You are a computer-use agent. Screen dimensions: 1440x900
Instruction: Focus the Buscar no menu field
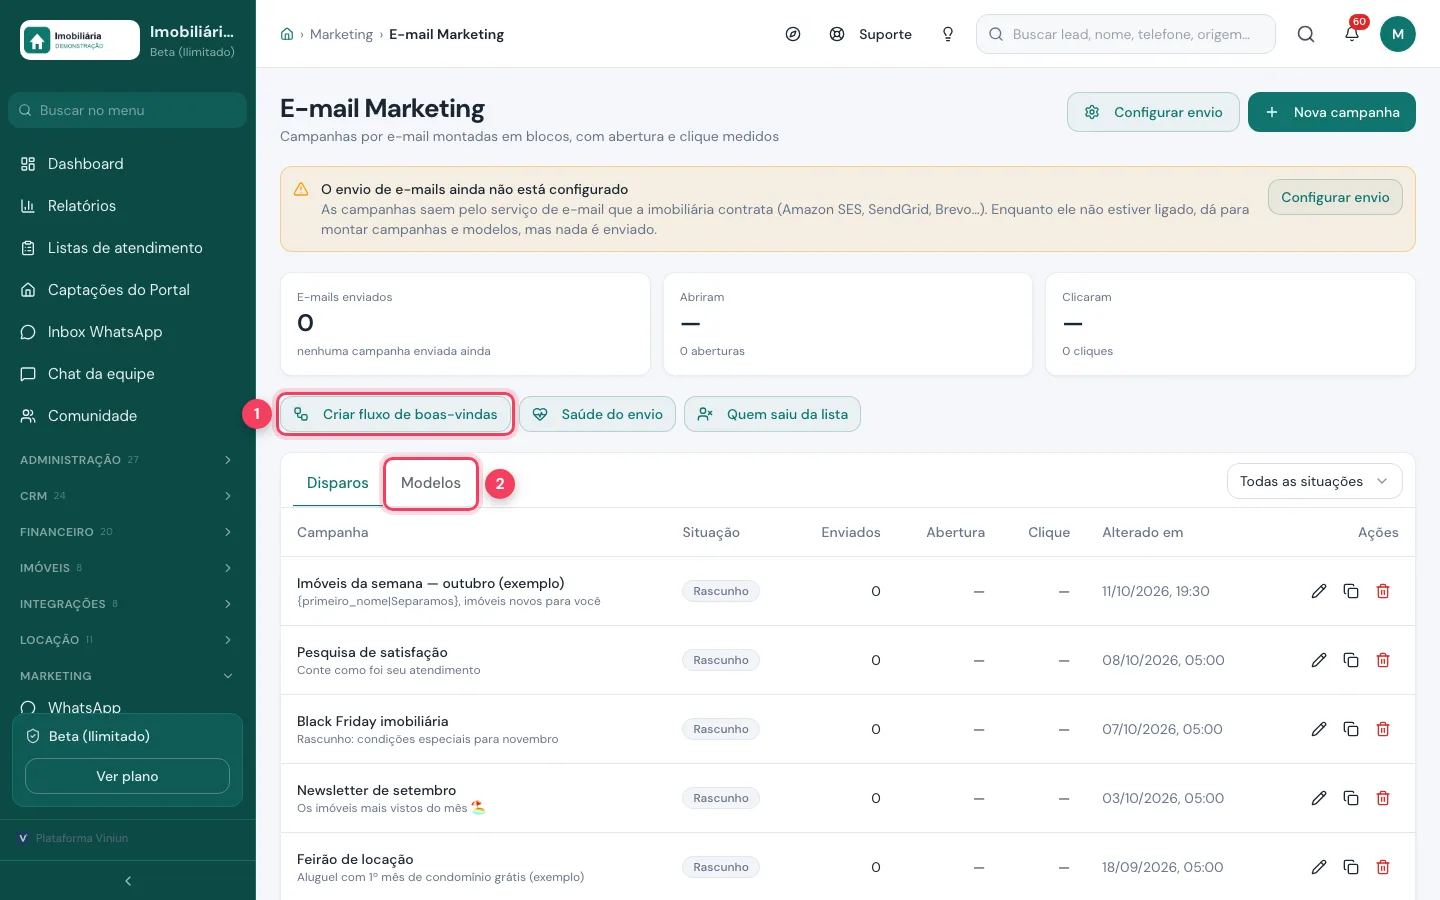[x=128, y=110]
